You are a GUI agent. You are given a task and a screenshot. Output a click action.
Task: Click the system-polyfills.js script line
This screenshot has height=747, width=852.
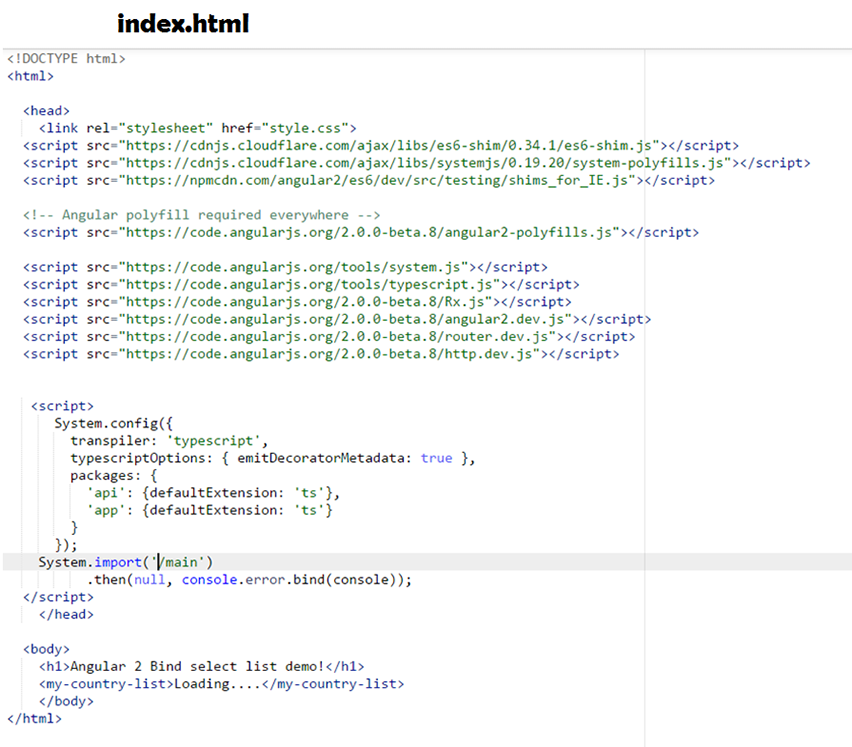417,163
